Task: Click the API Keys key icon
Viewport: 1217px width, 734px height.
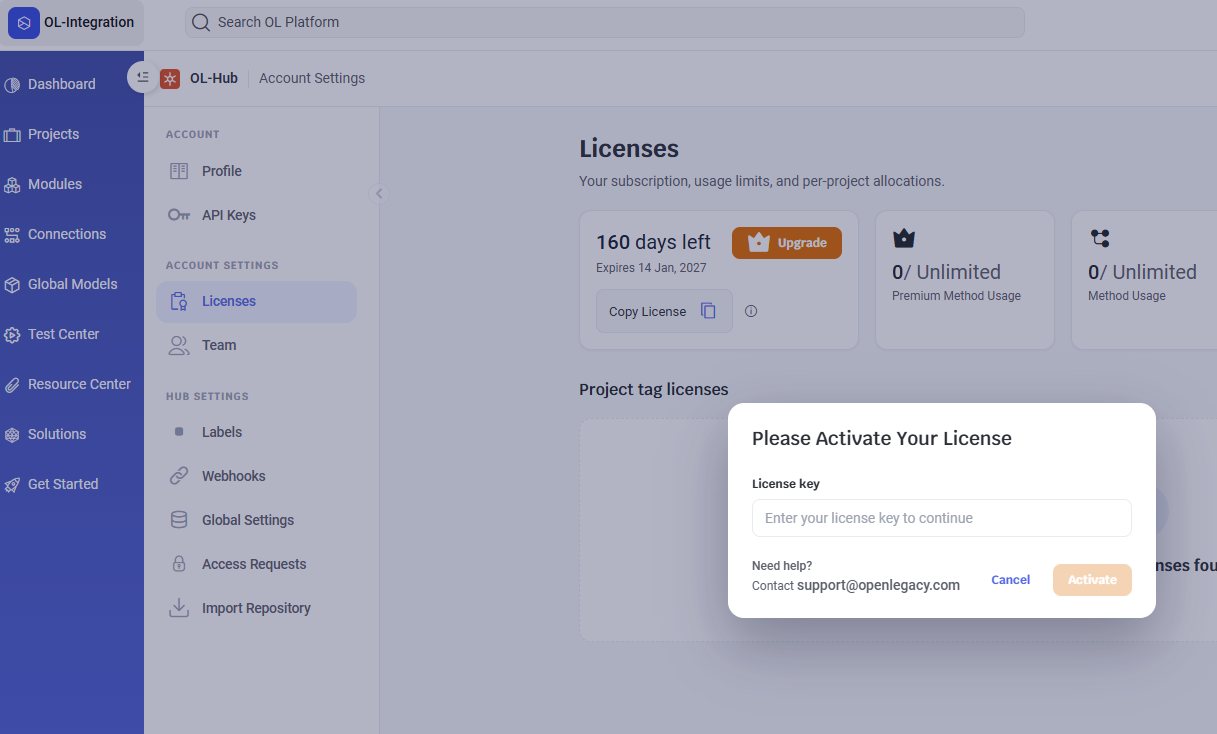Action: point(179,215)
